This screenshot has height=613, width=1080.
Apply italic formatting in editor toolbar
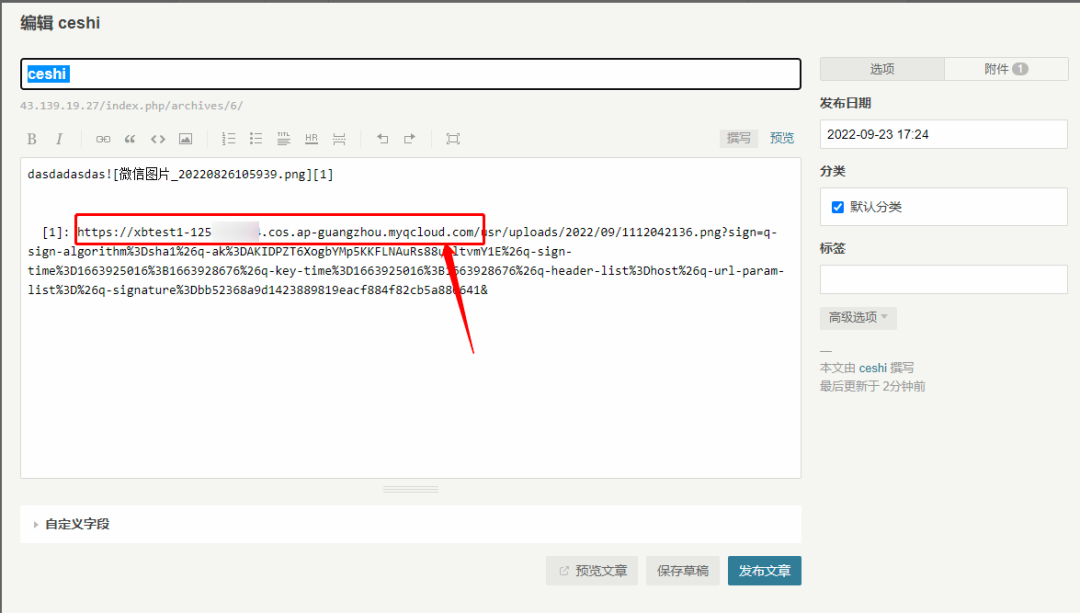coord(59,139)
